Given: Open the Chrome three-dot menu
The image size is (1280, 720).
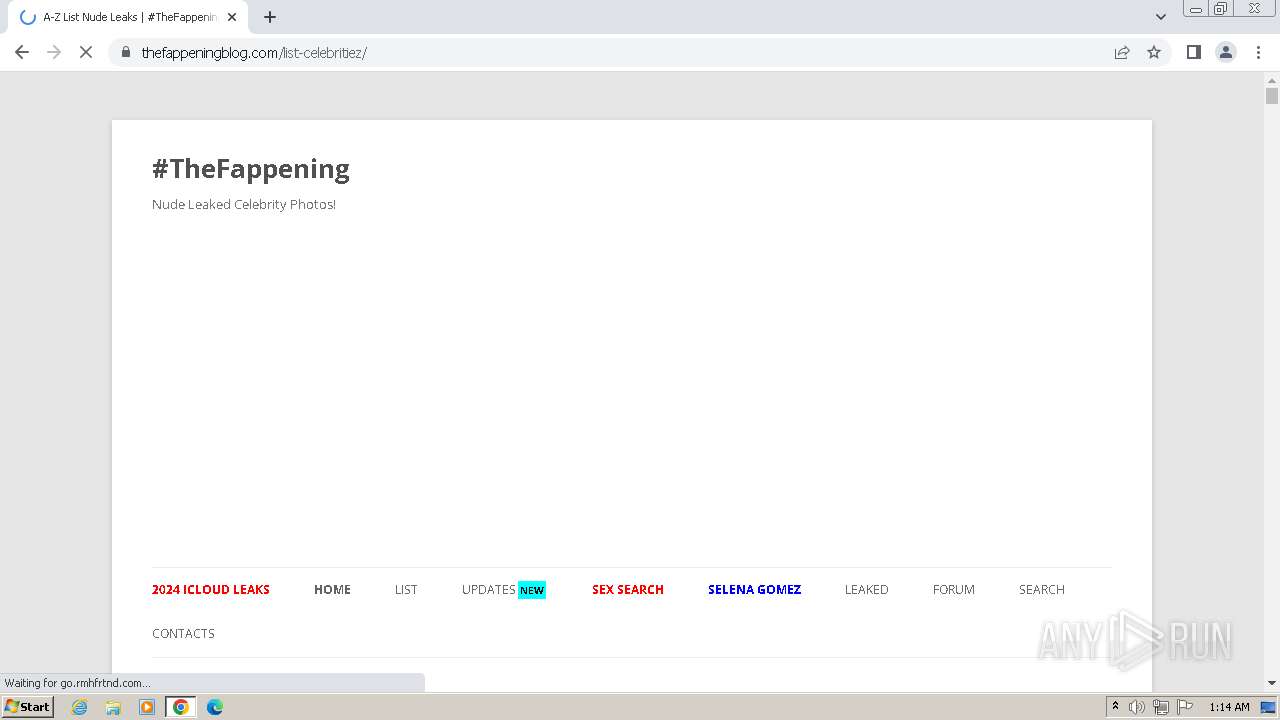Looking at the screenshot, I should tap(1258, 52).
